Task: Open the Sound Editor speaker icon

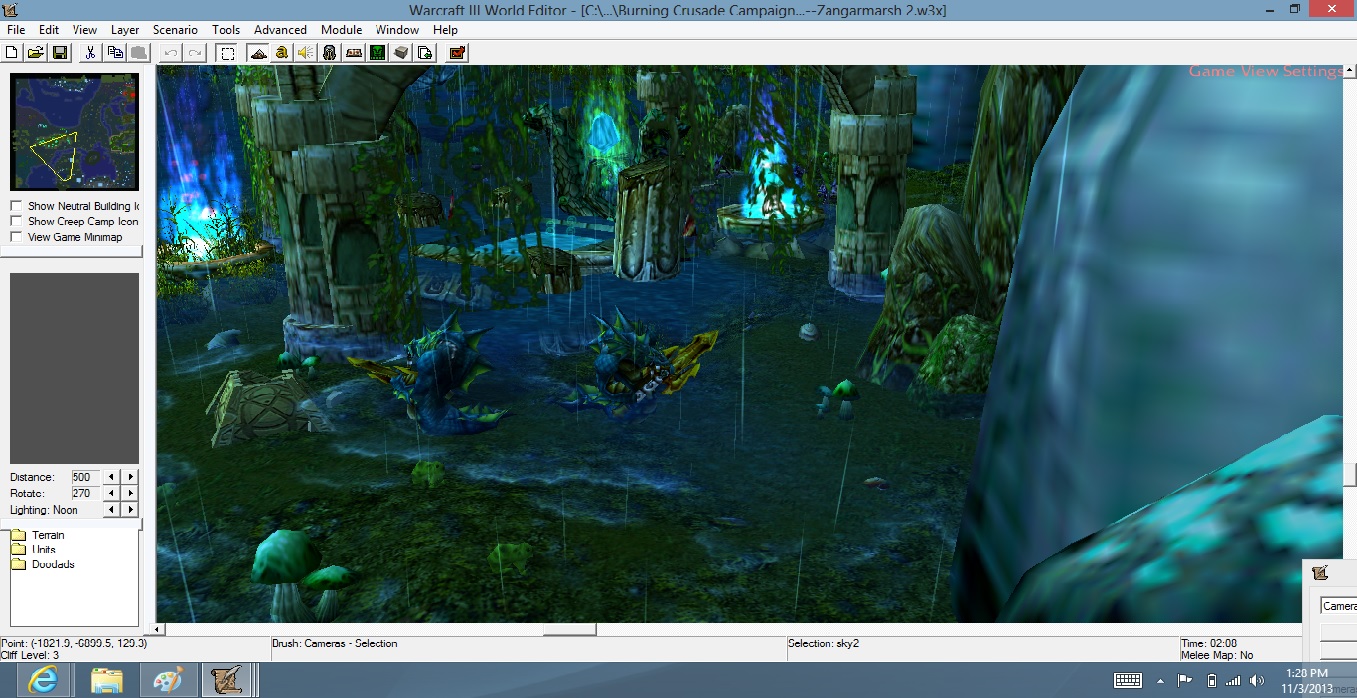Action: point(306,52)
